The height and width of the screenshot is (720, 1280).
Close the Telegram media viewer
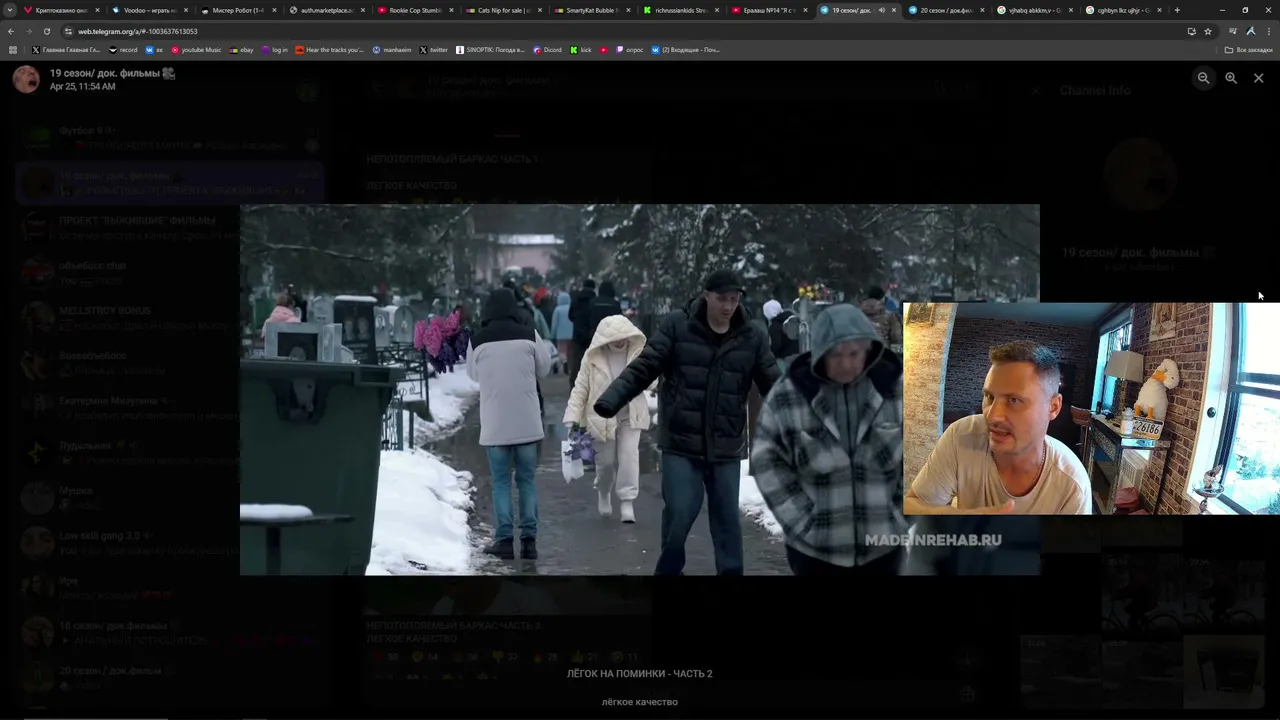pos(1258,78)
